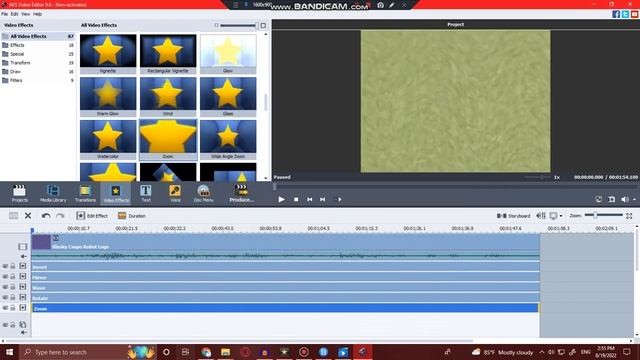Toggle visibility of Mirror effect track
This screenshot has height=360, width=640.
[x=5, y=276]
